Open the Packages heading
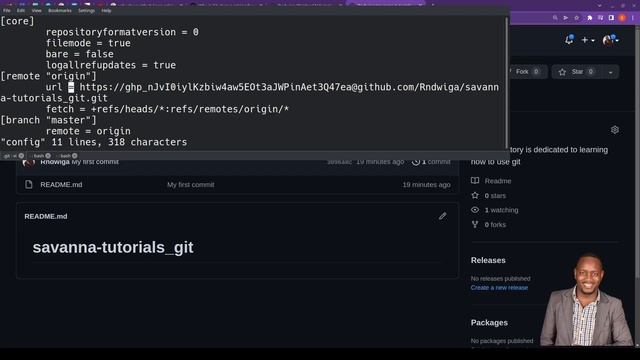 (x=489, y=323)
